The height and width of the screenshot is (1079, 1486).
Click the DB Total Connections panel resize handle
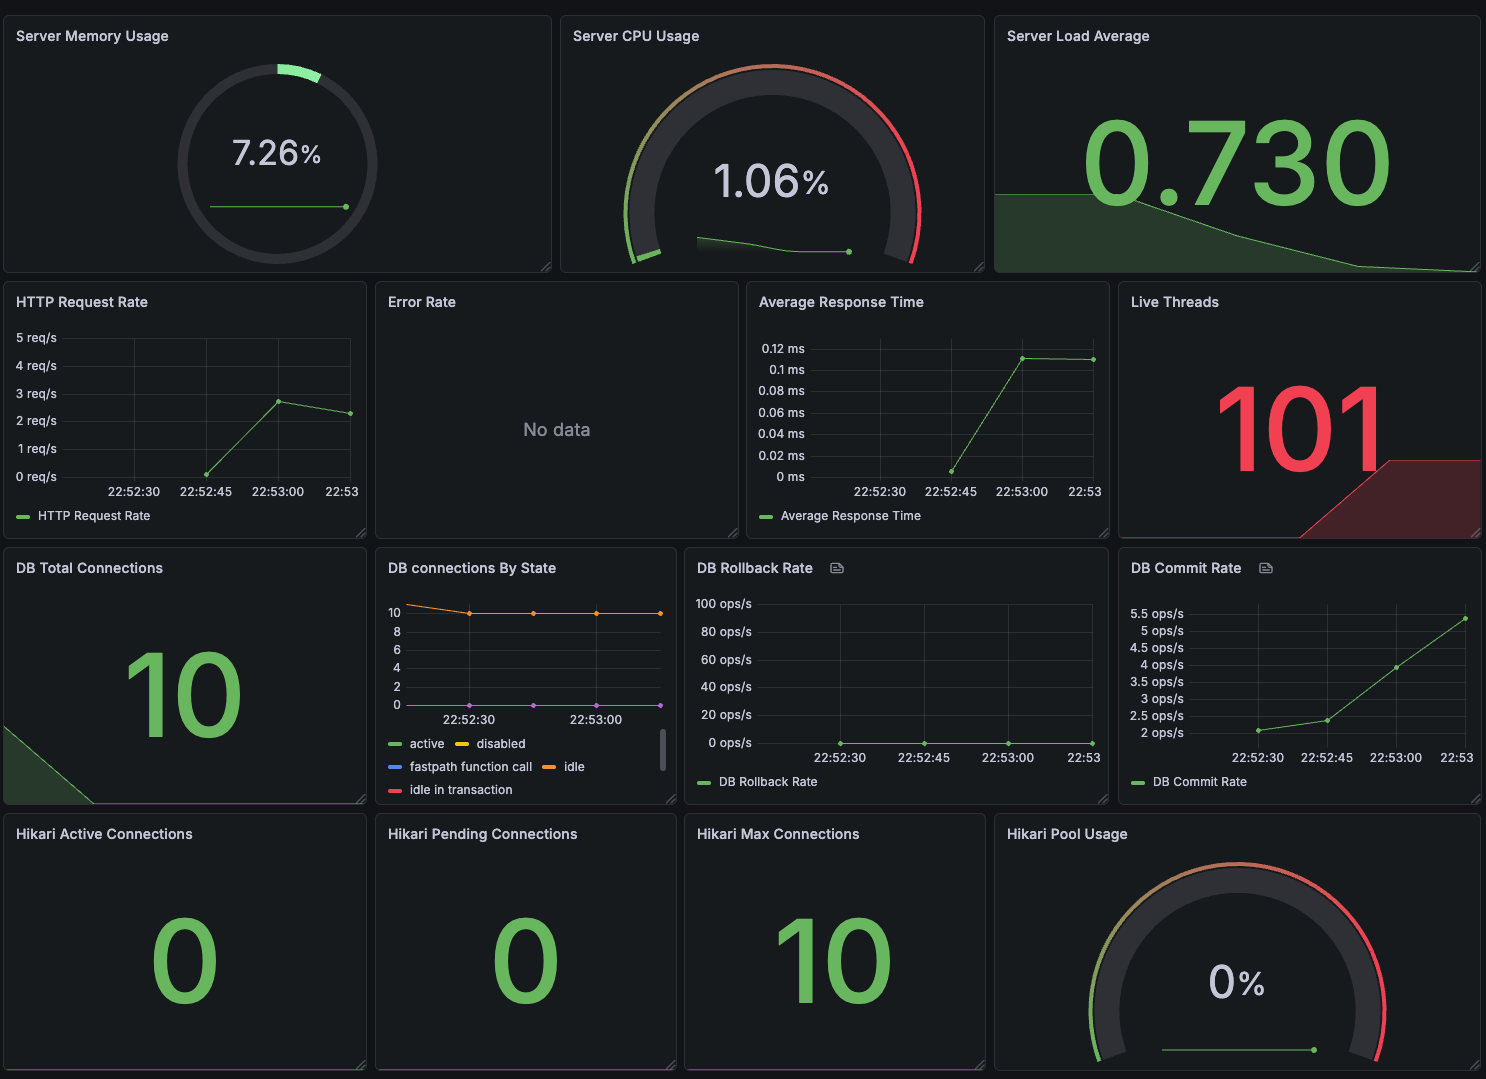pos(361,799)
